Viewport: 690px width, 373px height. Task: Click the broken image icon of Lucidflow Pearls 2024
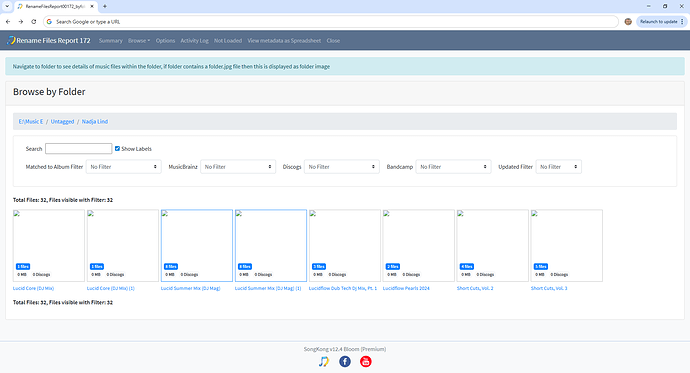click(x=386, y=214)
